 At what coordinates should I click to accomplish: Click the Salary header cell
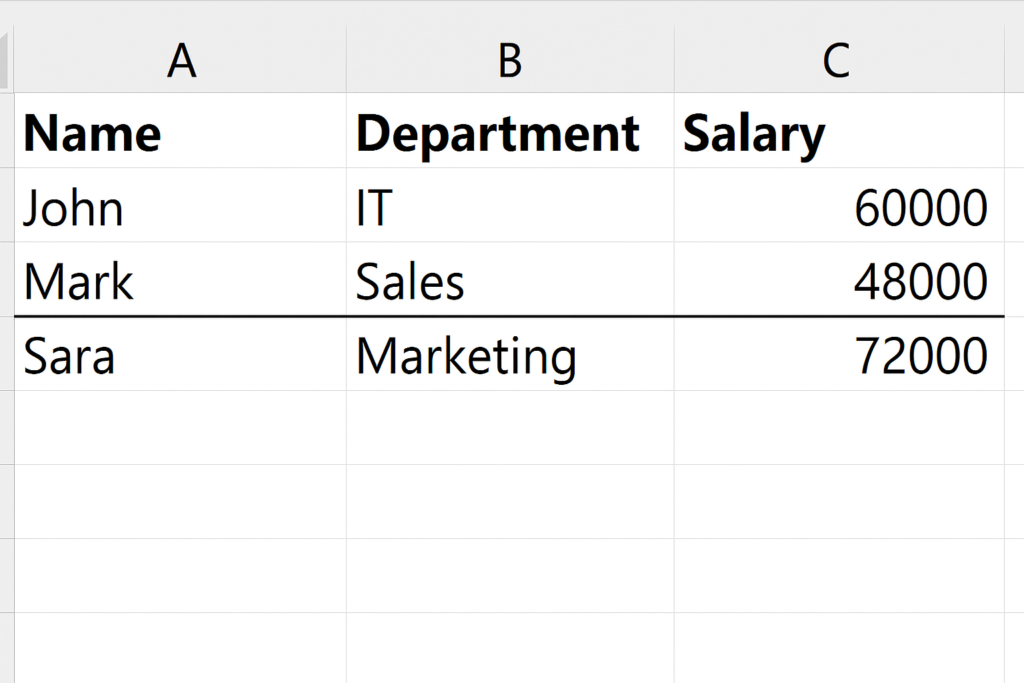coord(839,130)
